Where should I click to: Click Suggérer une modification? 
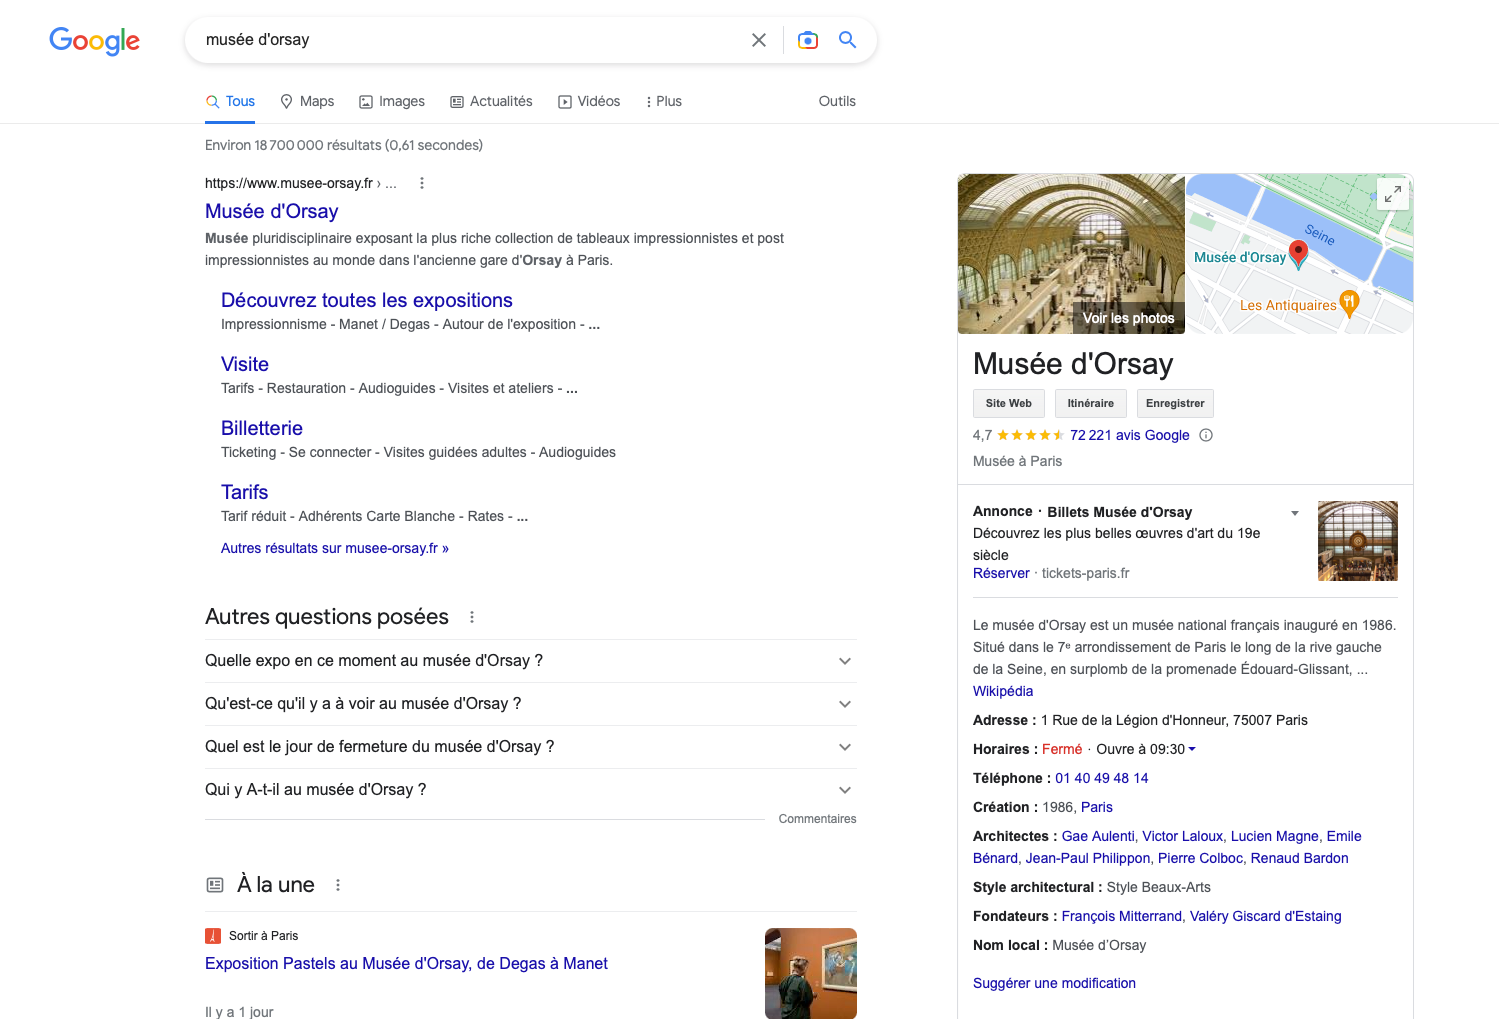tap(1054, 983)
